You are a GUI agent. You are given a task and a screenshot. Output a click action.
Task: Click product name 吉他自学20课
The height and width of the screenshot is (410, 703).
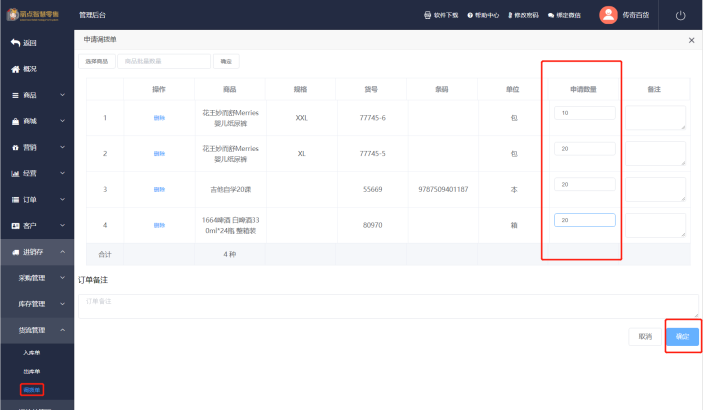pos(230,190)
